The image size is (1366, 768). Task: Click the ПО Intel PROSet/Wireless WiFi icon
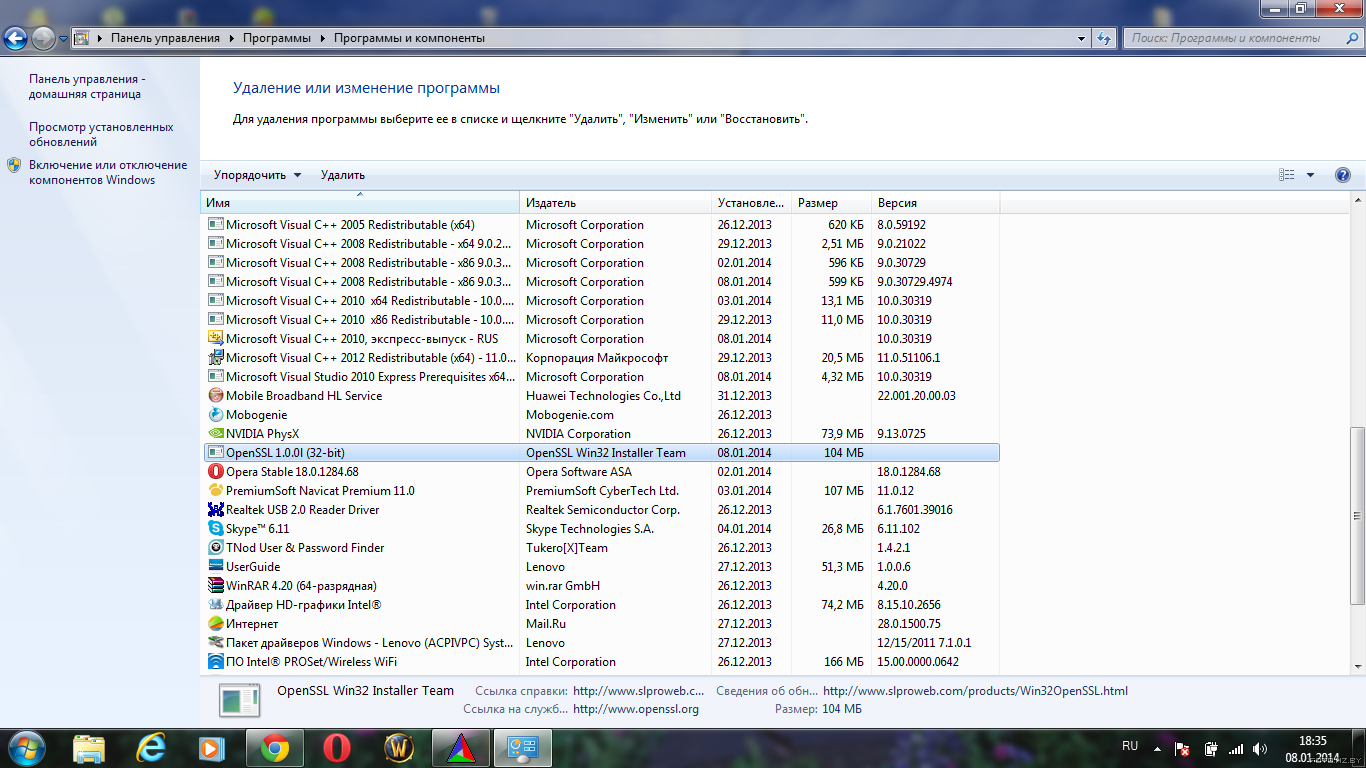pos(215,661)
